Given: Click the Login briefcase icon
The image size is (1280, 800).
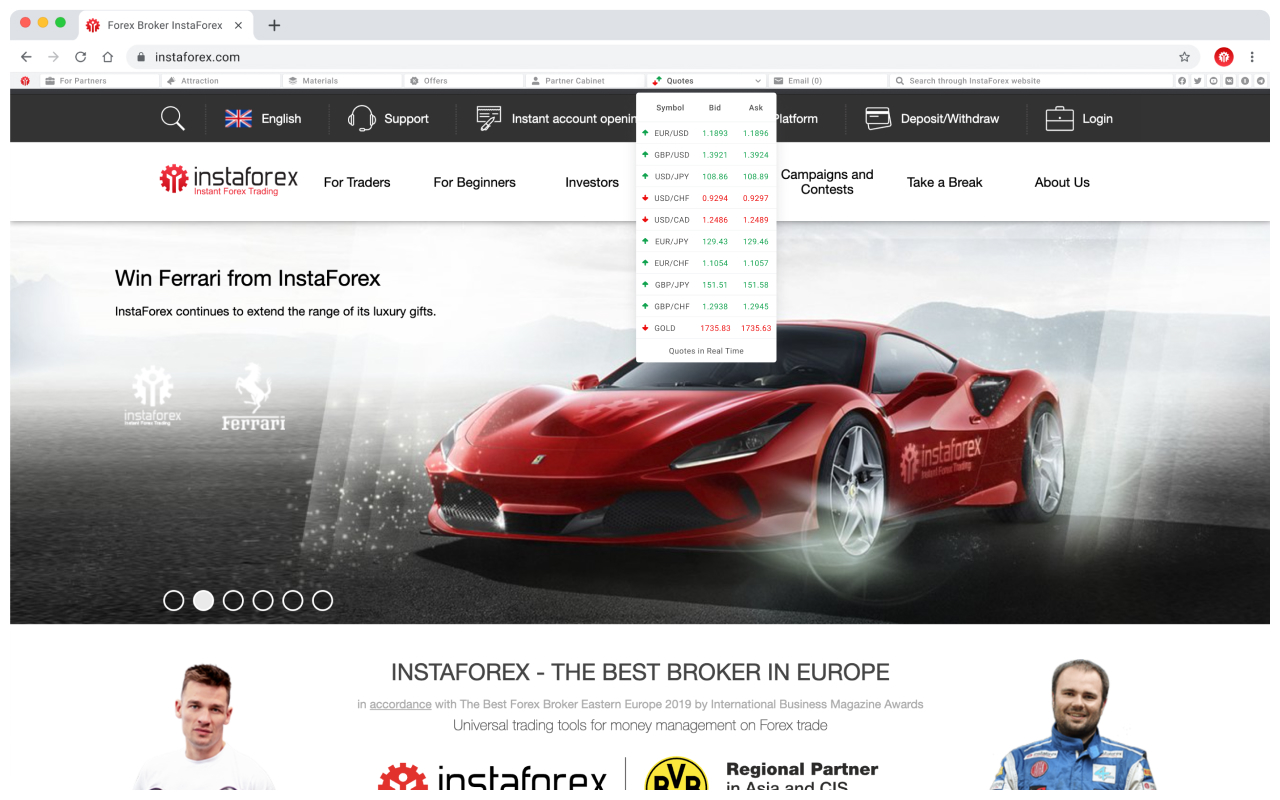Looking at the screenshot, I should point(1059,118).
